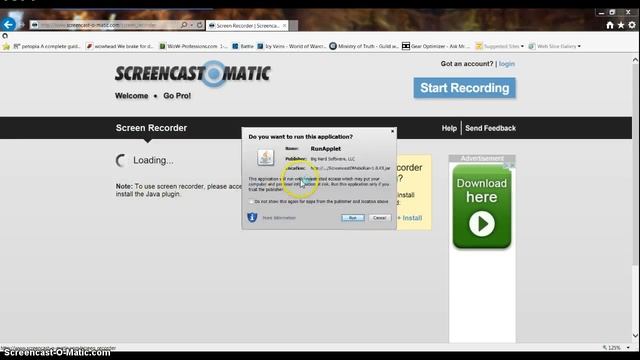Viewport: 640px width, 360px height.
Task: Open the browser Home icon
Action: (610, 25)
